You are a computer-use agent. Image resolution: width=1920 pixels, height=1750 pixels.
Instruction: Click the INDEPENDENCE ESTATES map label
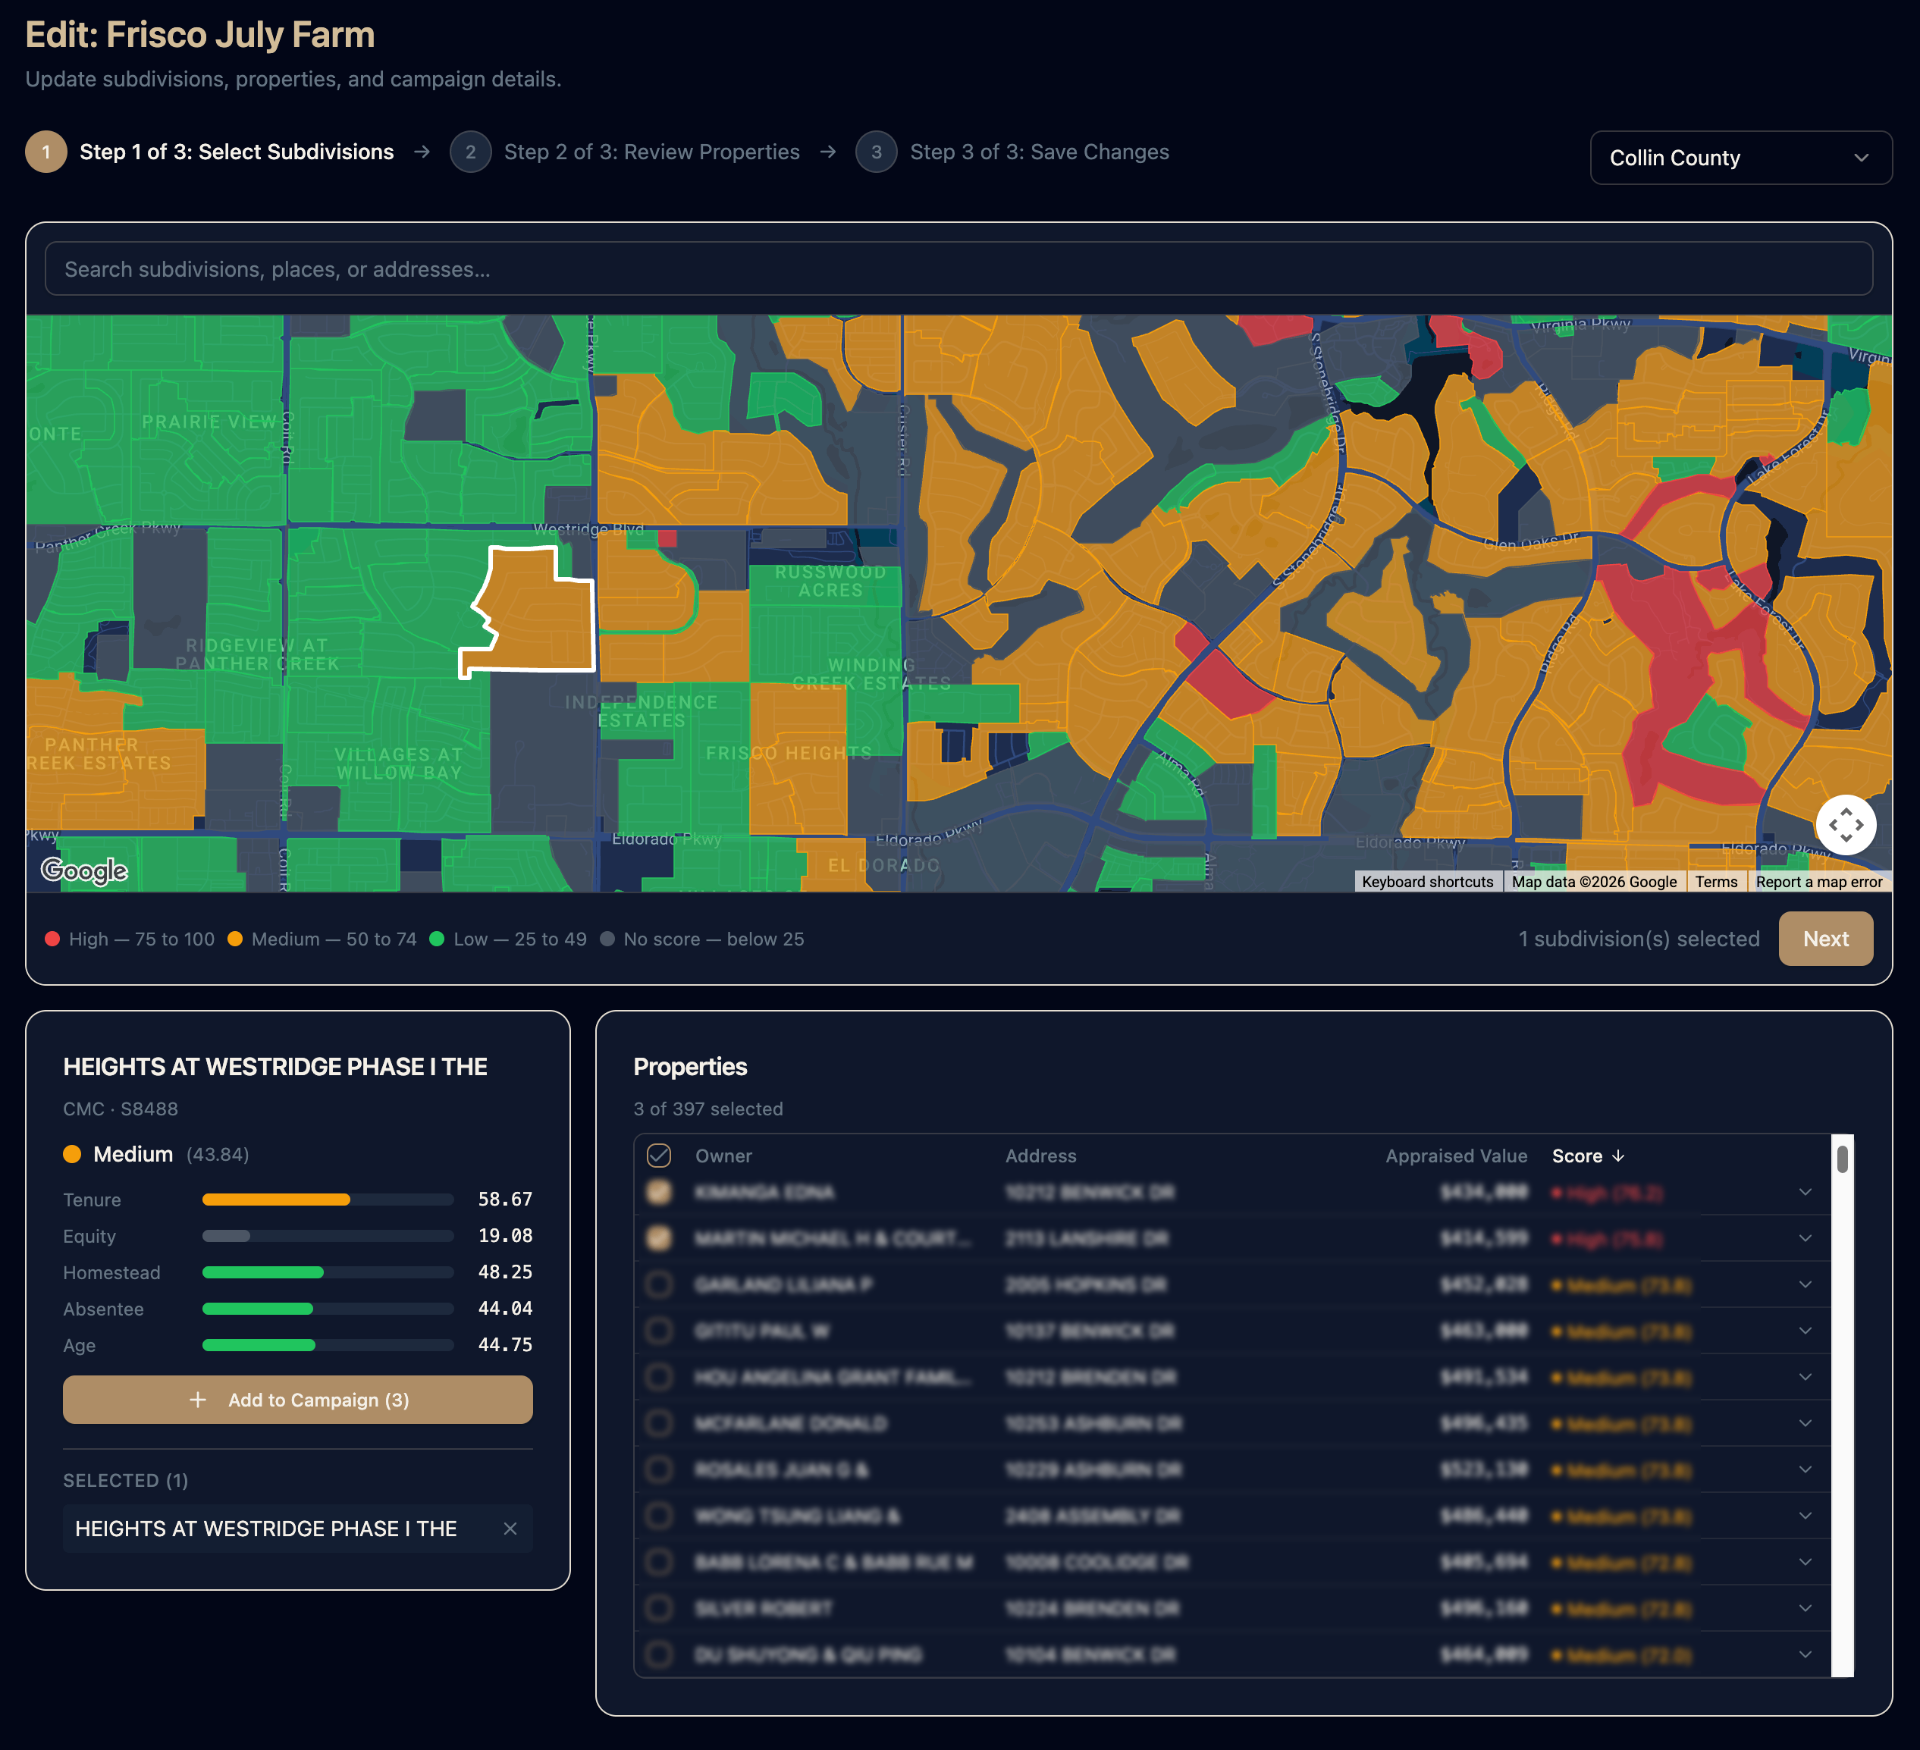tap(641, 712)
